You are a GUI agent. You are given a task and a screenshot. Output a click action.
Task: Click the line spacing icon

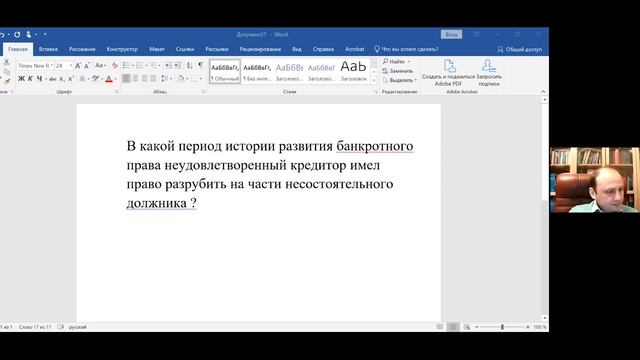pos(164,78)
